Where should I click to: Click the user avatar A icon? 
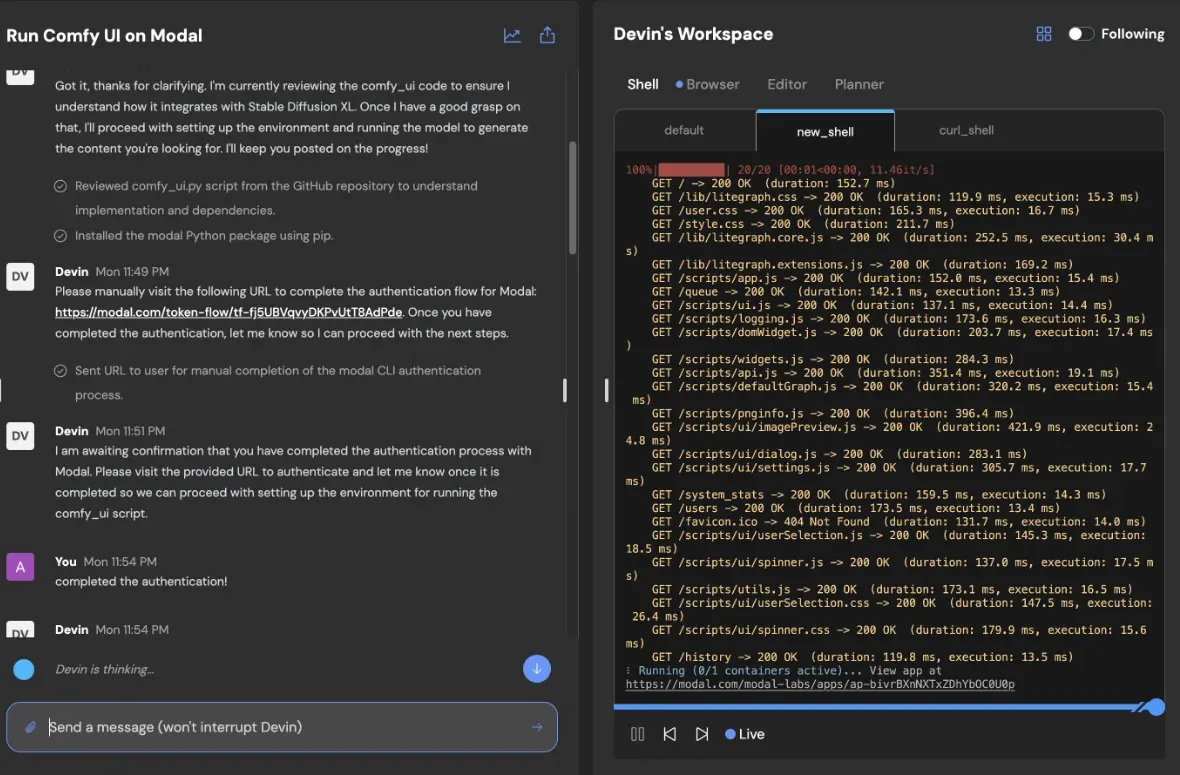pos(20,567)
